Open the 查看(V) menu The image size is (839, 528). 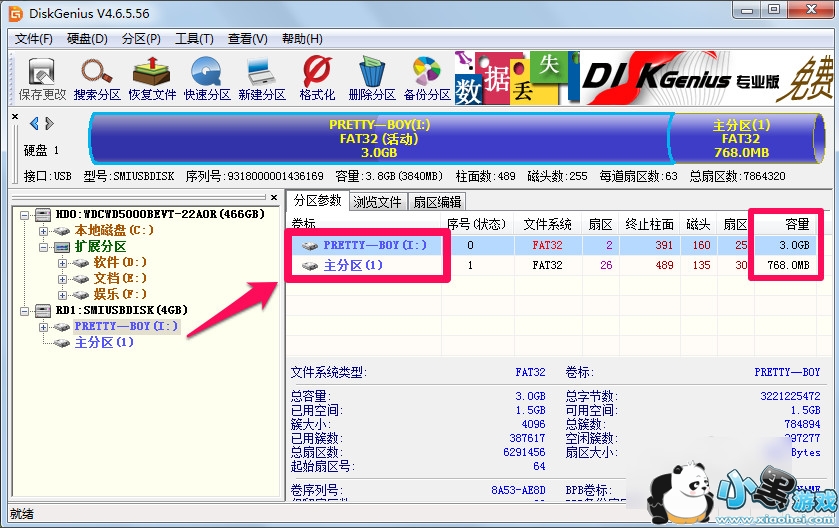tap(247, 39)
